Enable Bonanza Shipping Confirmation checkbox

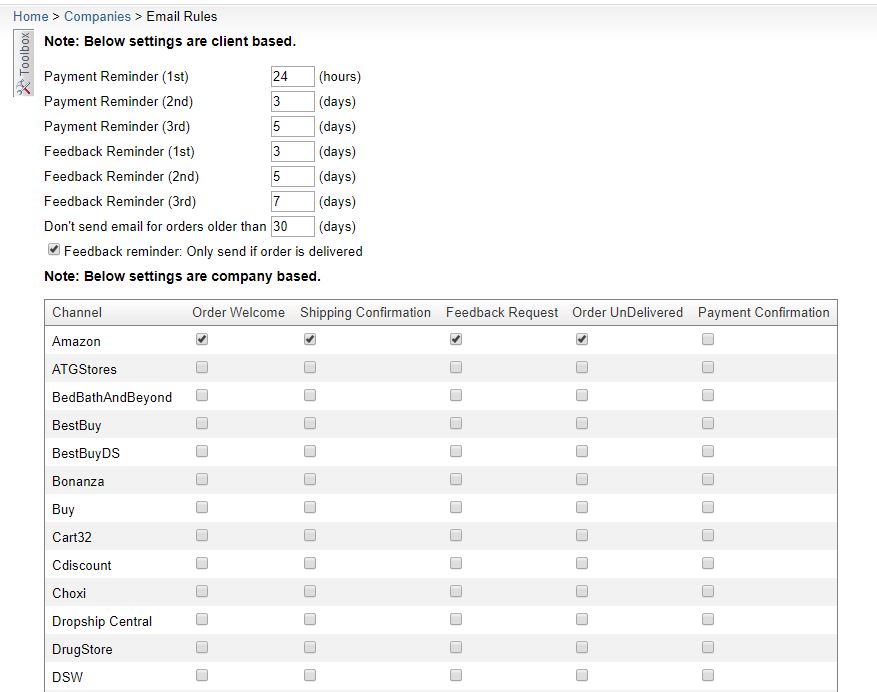310,479
